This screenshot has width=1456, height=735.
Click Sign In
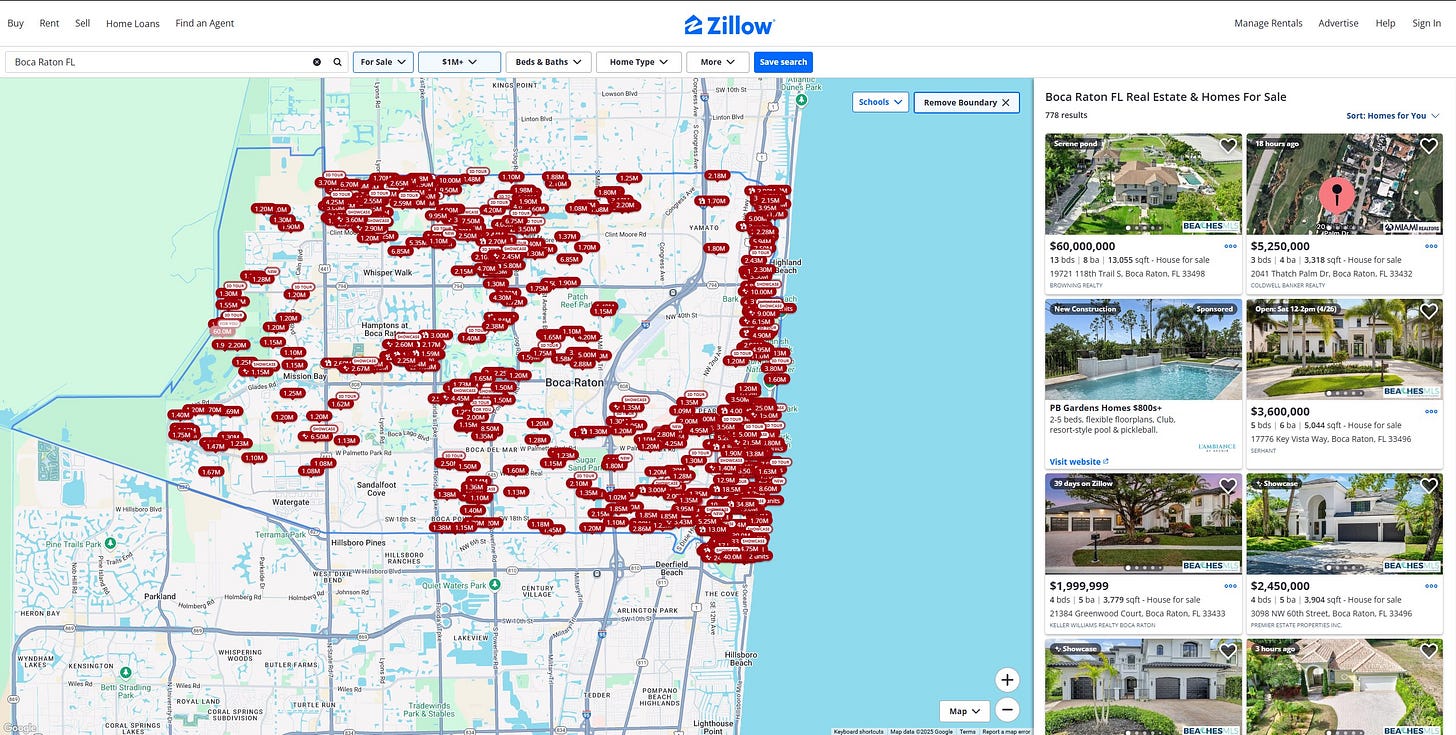[x=1426, y=23]
